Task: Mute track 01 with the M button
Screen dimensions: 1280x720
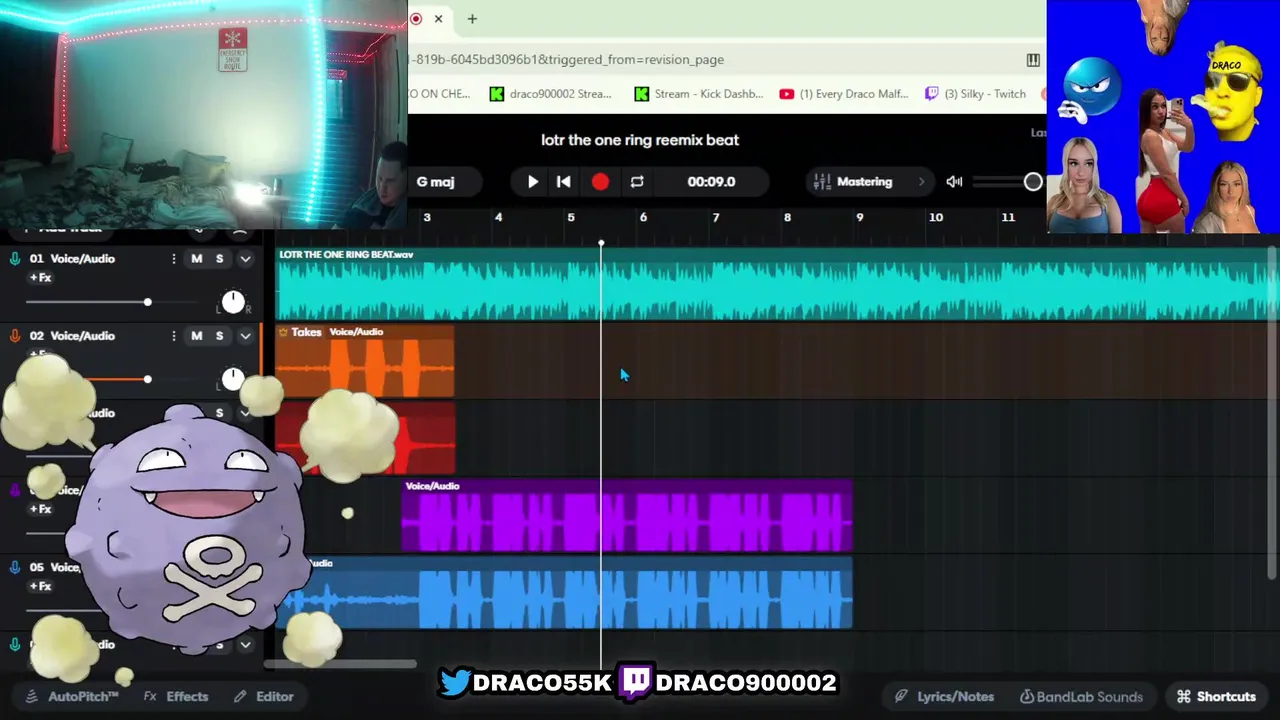Action: [x=197, y=259]
